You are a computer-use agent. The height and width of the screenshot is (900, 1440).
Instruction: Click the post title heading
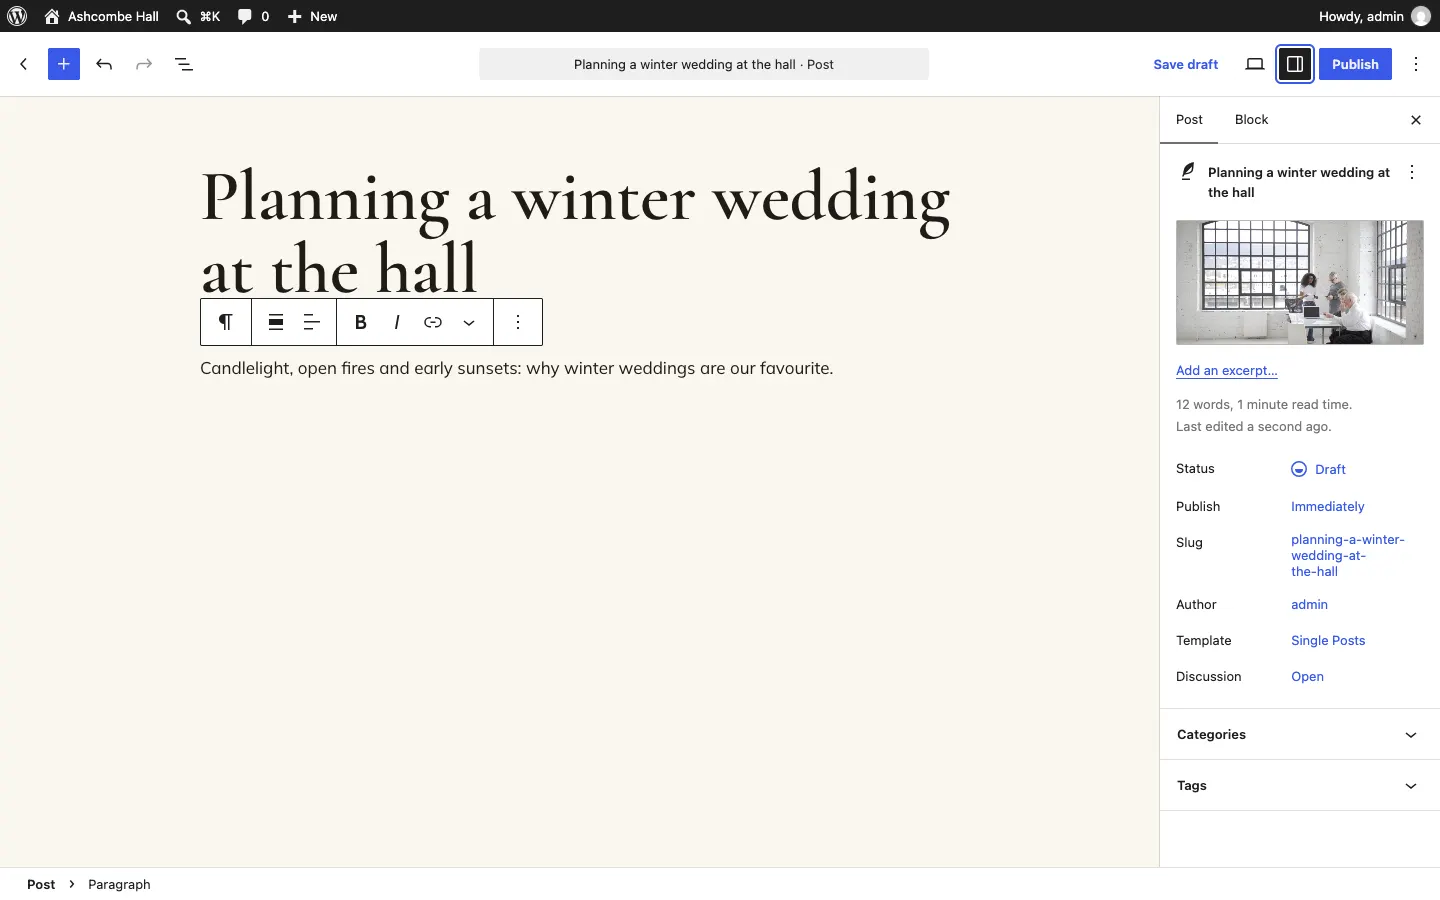coord(576,232)
